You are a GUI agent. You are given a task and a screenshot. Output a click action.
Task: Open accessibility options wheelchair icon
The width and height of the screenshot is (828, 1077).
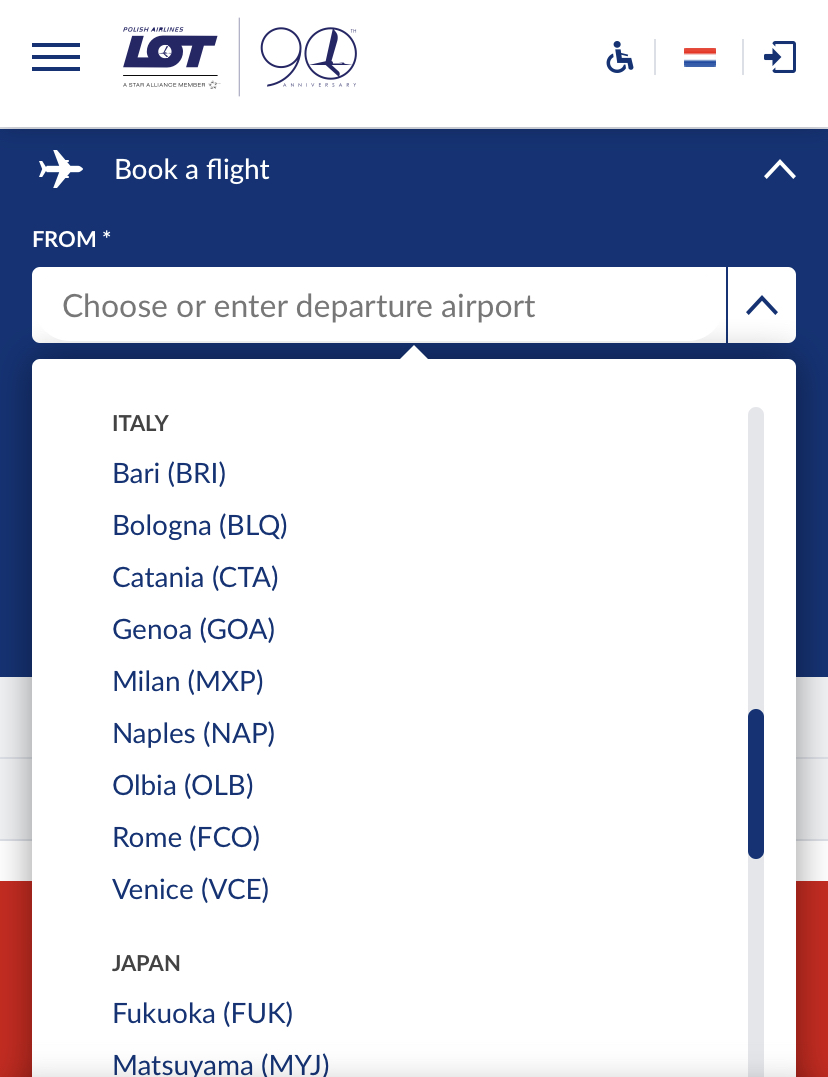point(620,57)
